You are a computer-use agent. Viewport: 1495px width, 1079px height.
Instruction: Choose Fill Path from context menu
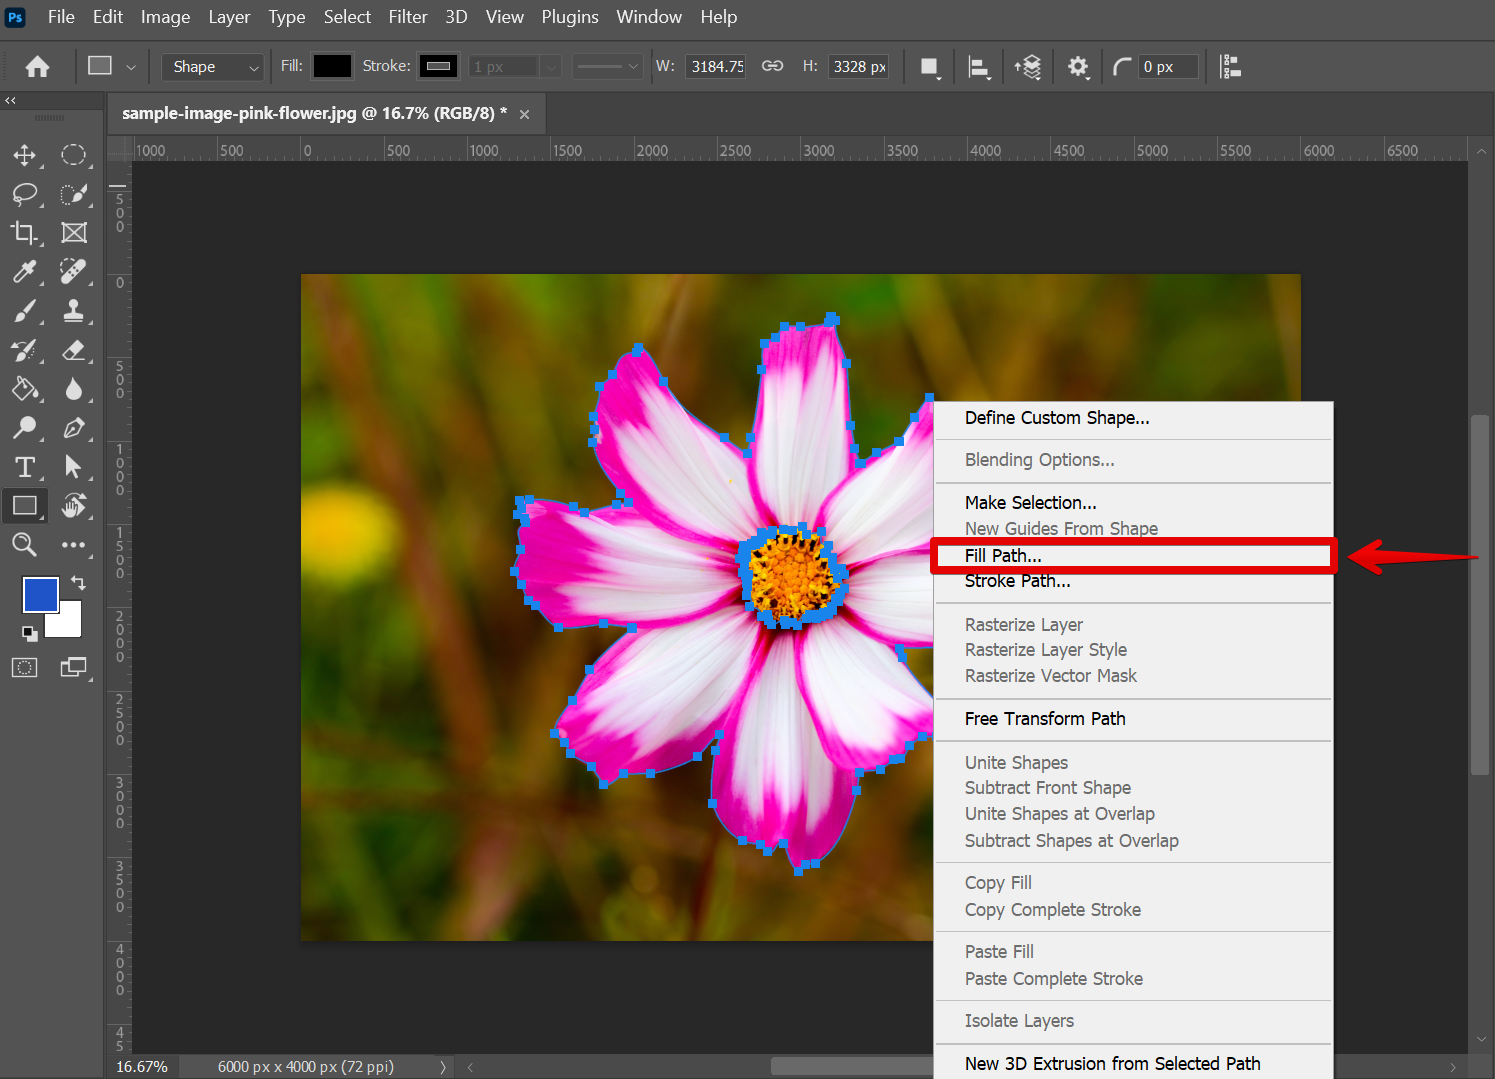point(1003,555)
